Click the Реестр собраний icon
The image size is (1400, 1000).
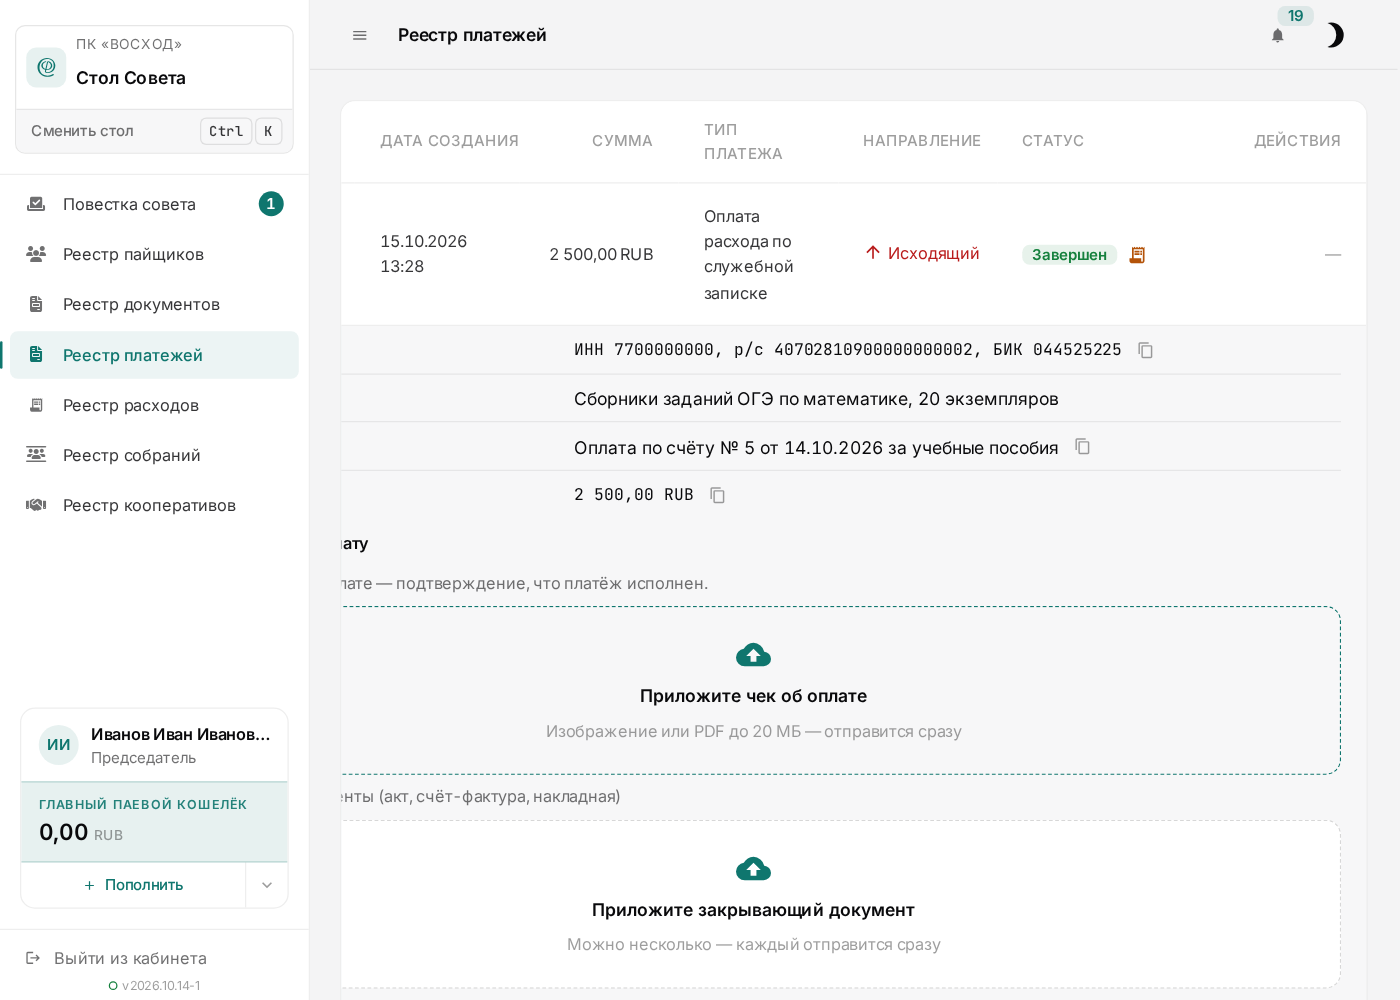36,455
